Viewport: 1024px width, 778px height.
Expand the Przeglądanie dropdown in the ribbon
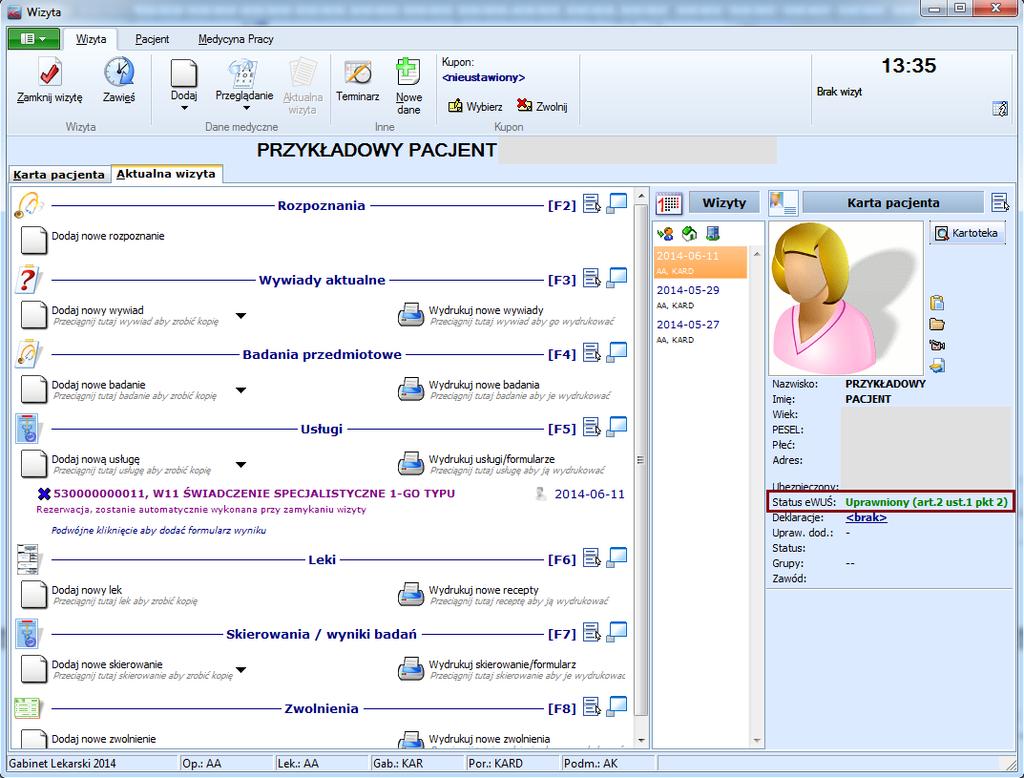coord(246,108)
